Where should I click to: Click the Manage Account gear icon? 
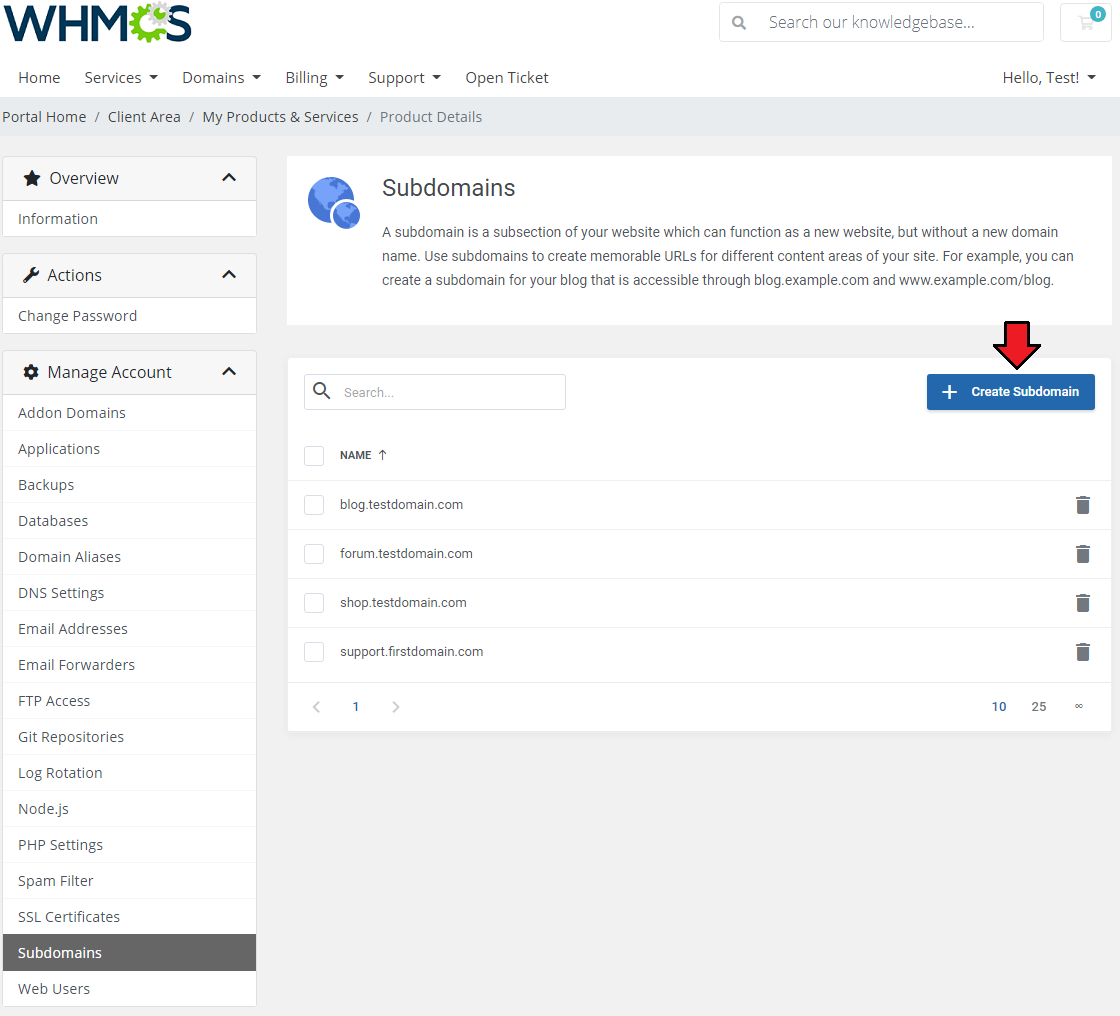coord(31,372)
